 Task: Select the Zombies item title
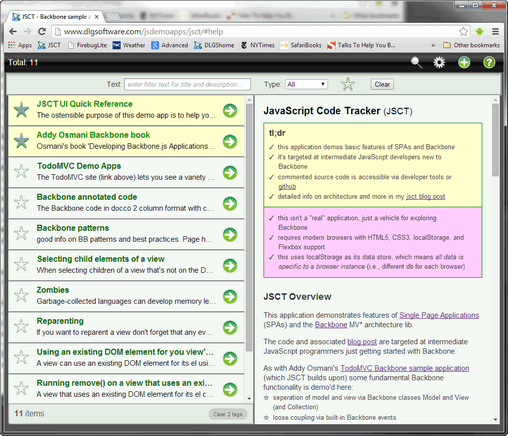pyautogui.click(x=53, y=290)
